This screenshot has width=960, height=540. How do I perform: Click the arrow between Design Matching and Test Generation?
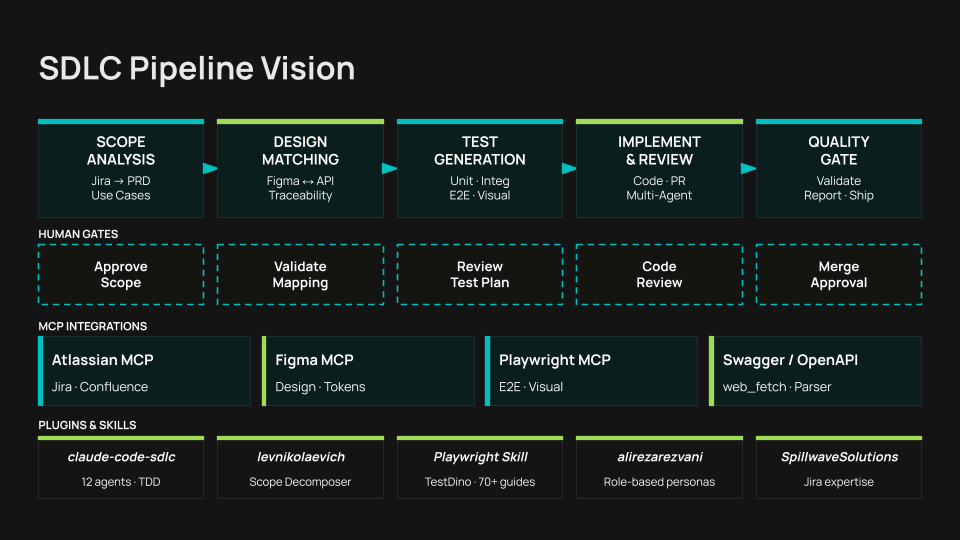[390, 168]
